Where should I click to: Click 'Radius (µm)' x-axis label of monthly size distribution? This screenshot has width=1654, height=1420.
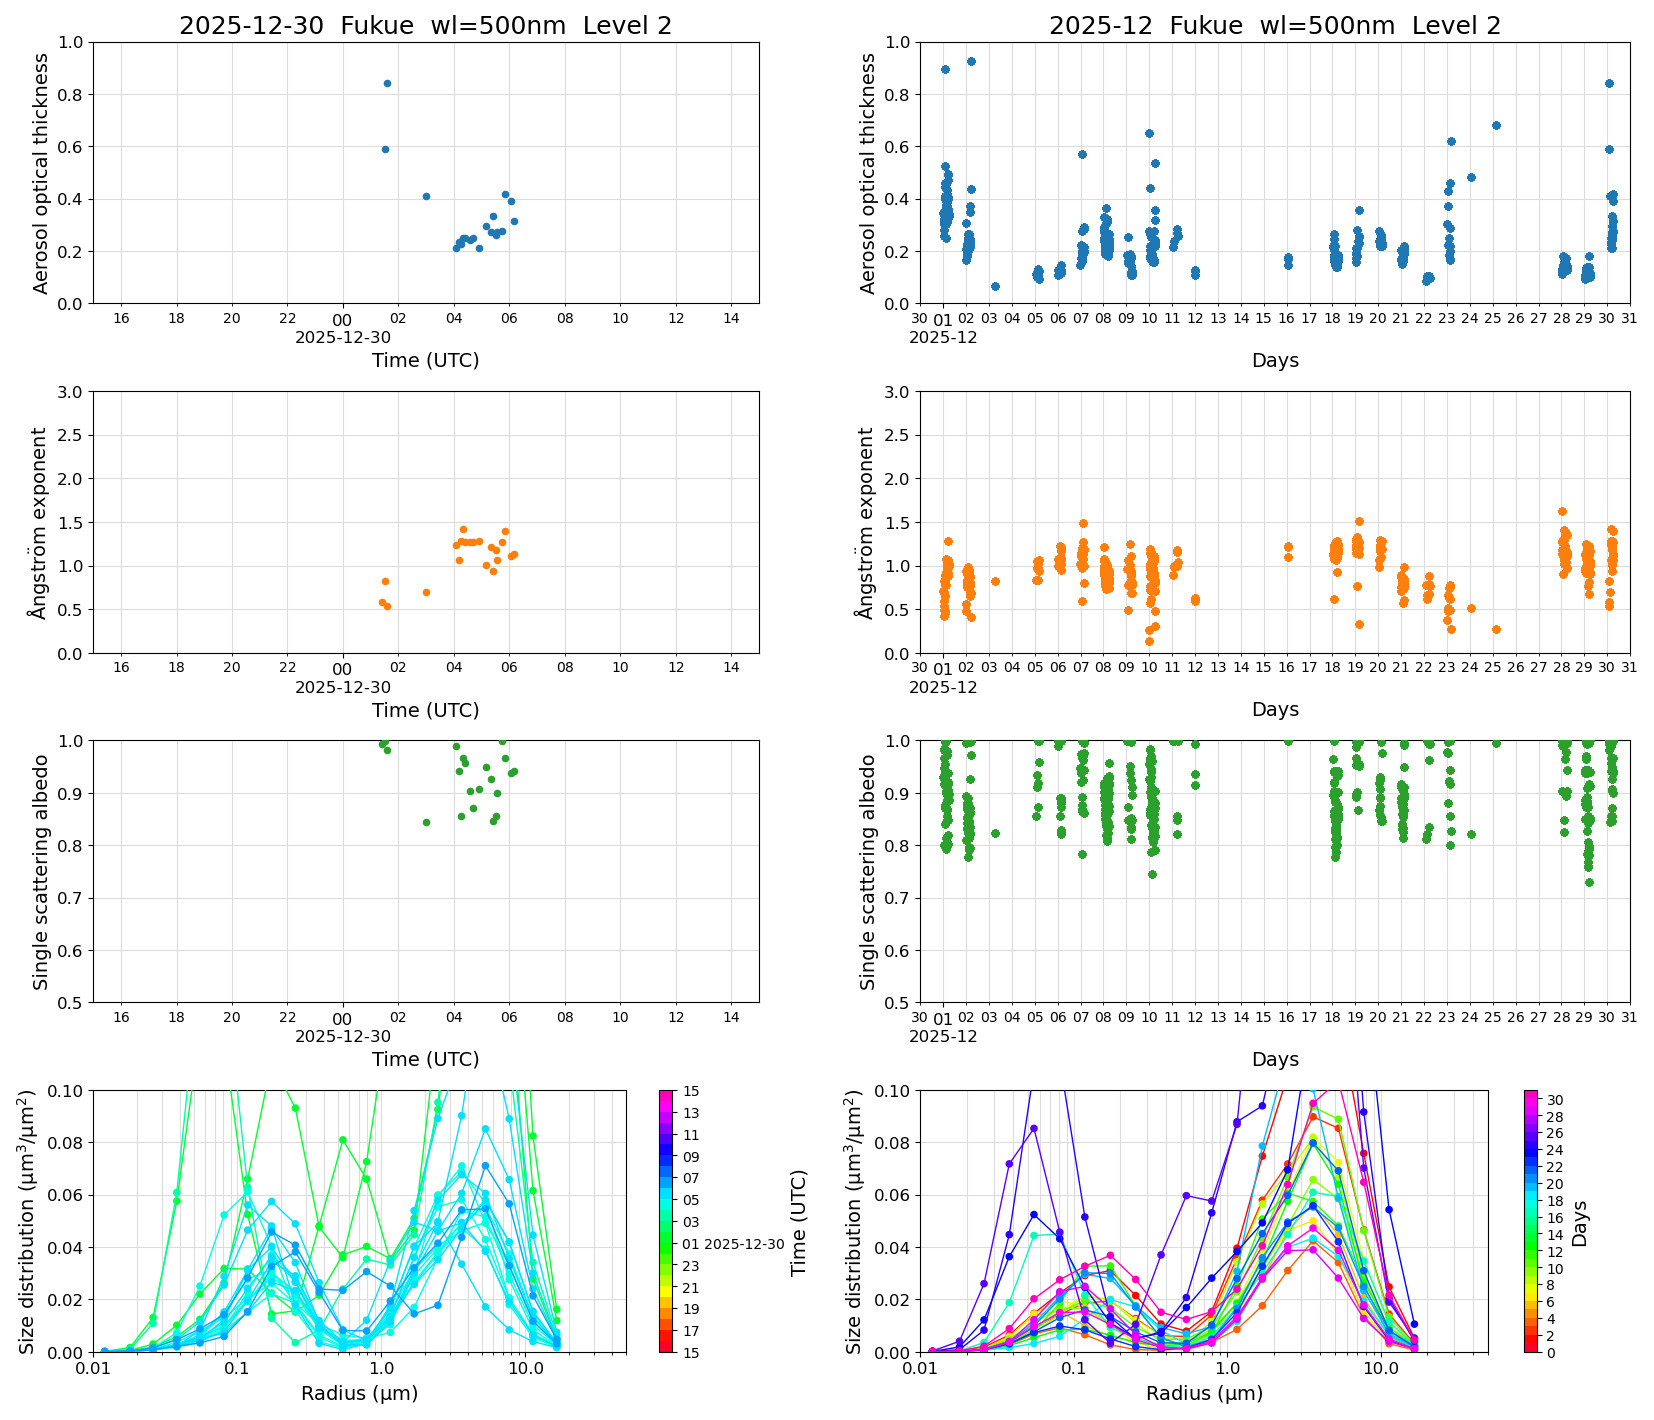coord(1204,1393)
